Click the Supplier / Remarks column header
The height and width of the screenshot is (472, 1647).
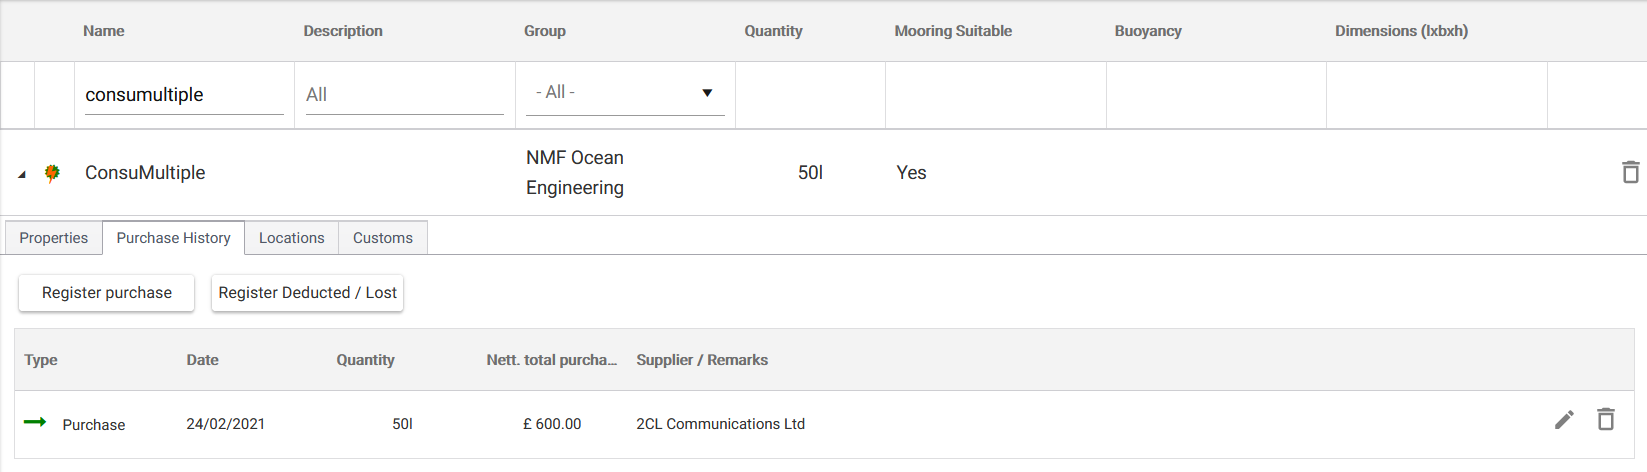(702, 360)
